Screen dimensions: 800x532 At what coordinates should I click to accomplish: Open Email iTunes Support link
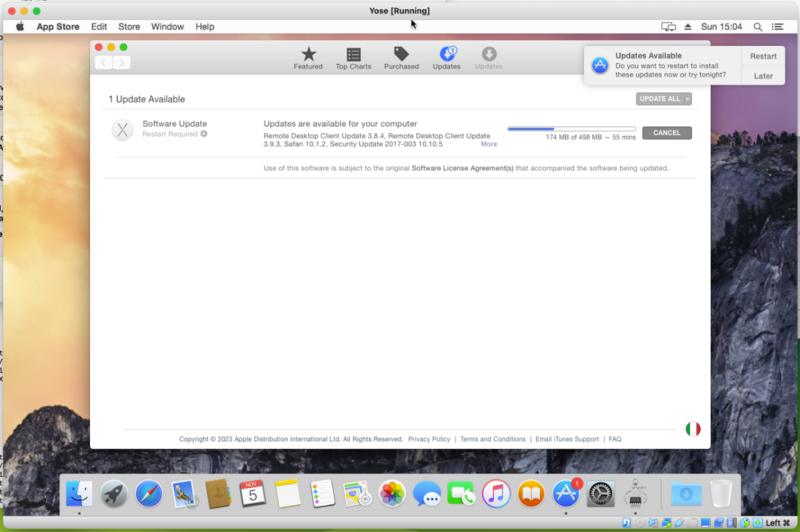pos(567,439)
